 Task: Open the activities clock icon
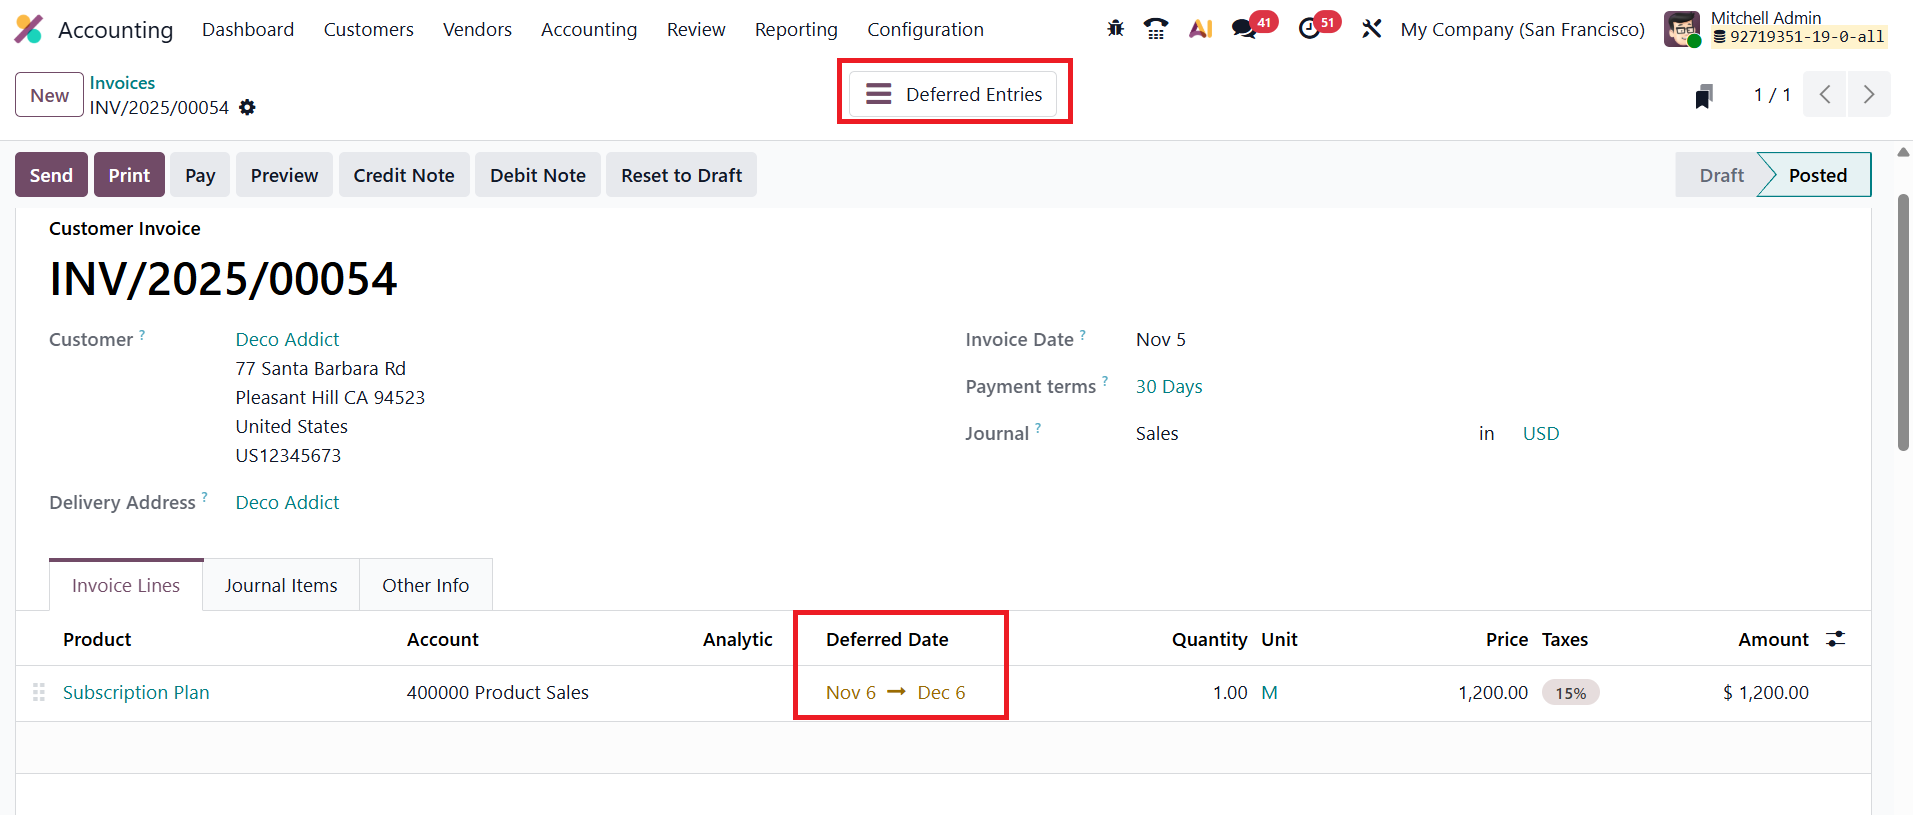coord(1309,29)
